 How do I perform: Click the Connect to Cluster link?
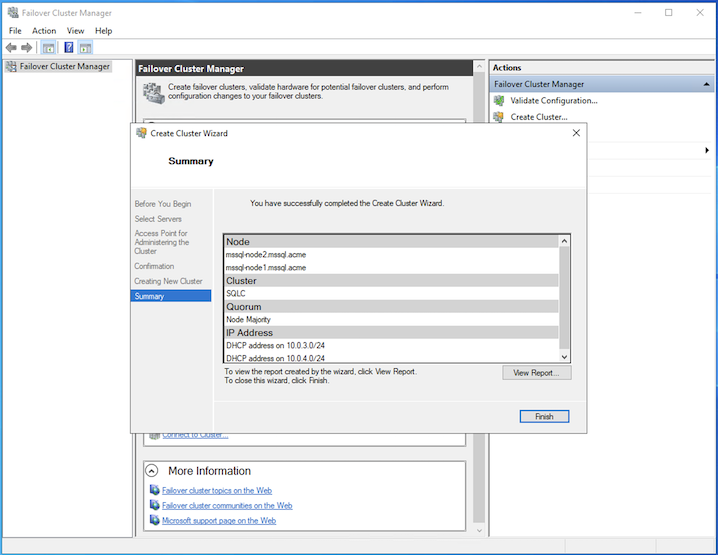pyautogui.click(x=195, y=435)
